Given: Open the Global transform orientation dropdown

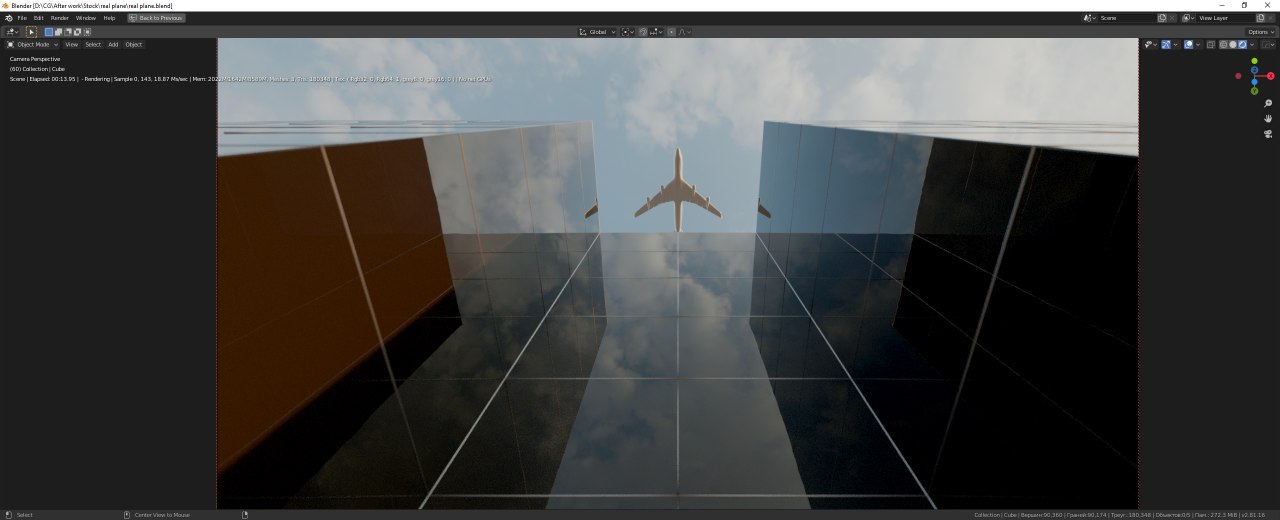Looking at the screenshot, I should (x=597, y=32).
